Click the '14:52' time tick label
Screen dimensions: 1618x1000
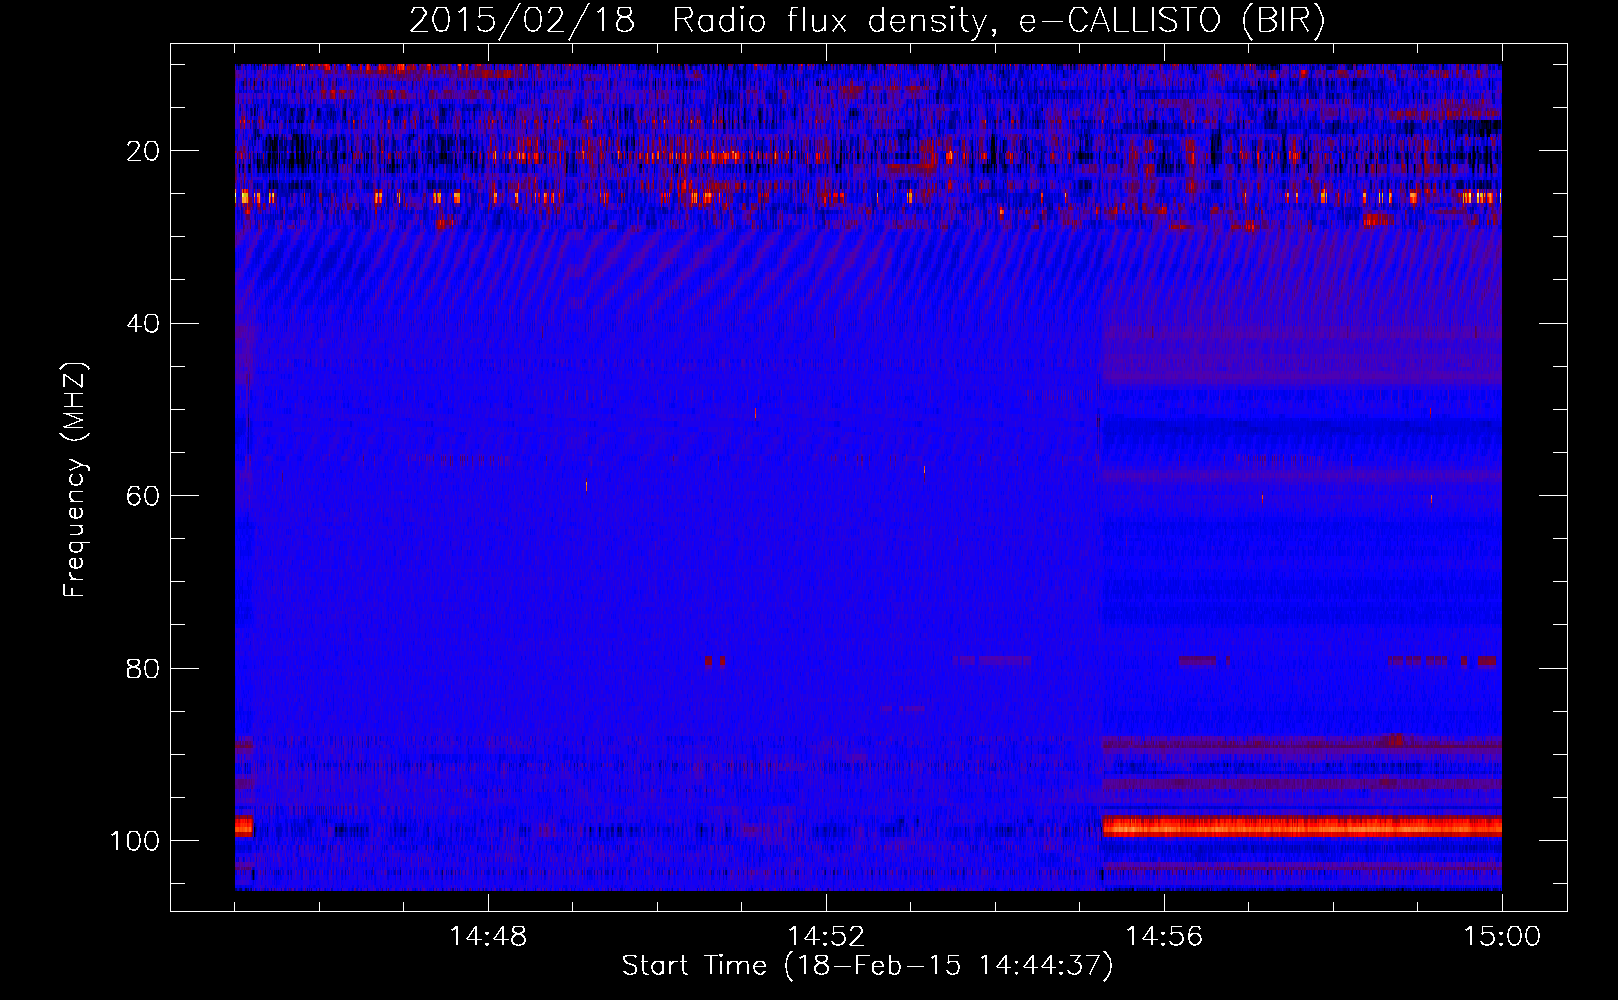pos(826,937)
